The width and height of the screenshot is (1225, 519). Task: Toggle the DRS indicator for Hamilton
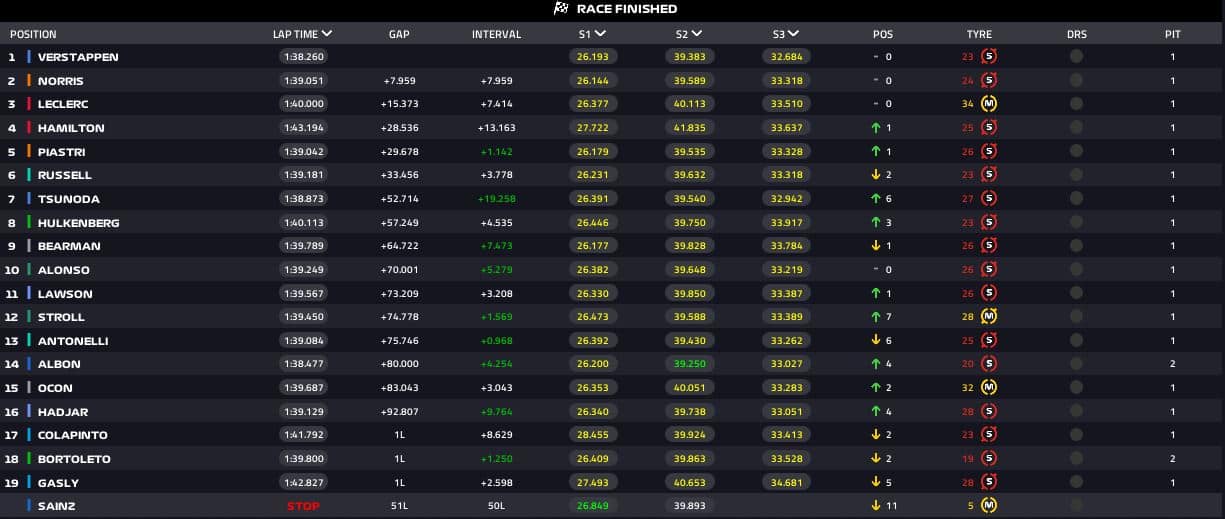(x=1076, y=128)
